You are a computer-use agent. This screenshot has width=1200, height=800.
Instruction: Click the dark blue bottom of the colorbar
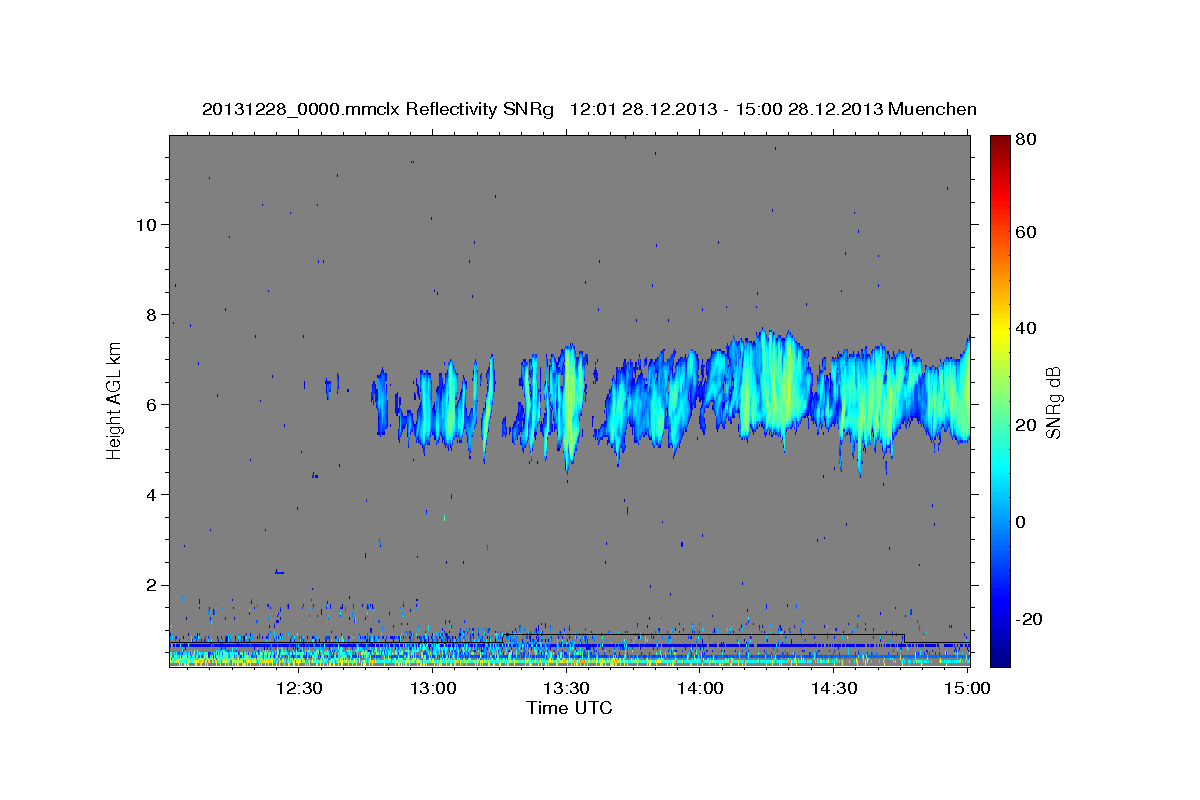point(999,655)
